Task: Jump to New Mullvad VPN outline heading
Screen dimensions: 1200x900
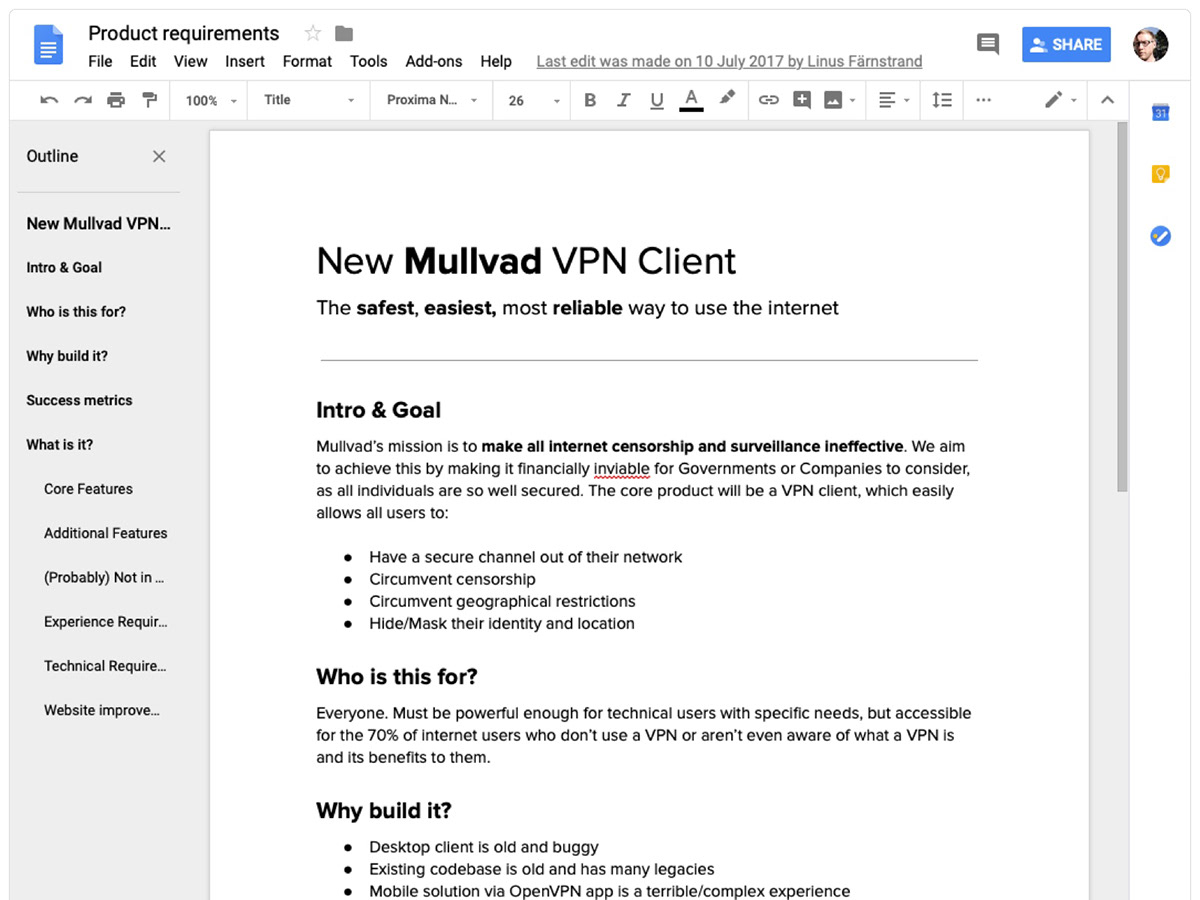Action: pos(99,223)
